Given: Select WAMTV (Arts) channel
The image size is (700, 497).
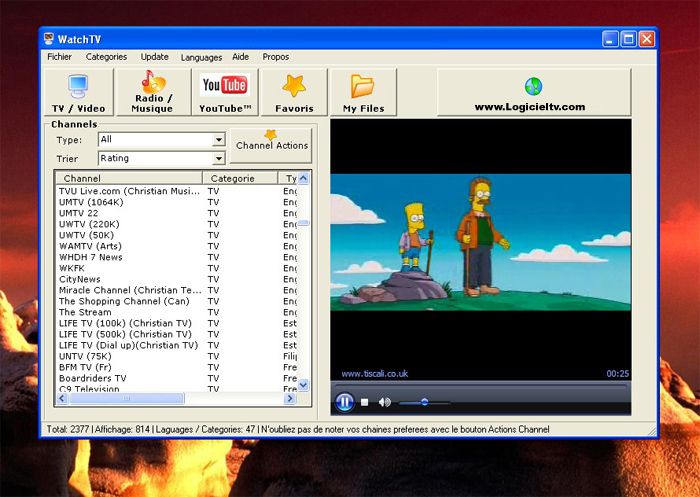Looking at the screenshot, I should [177, 246].
